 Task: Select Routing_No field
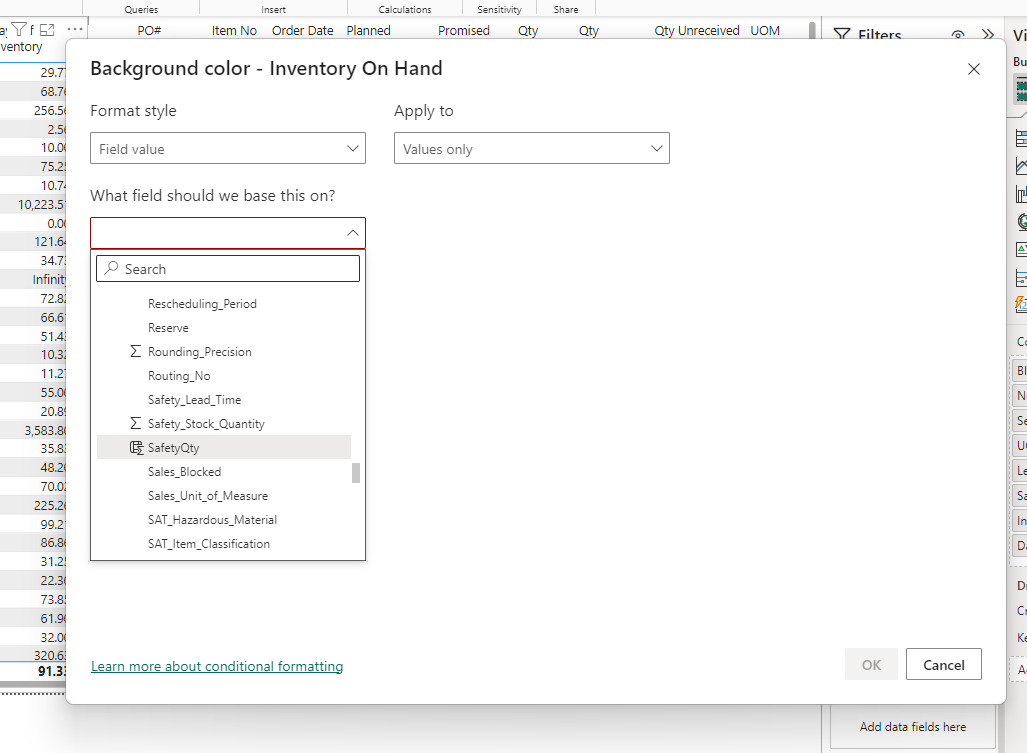tap(223, 376)
